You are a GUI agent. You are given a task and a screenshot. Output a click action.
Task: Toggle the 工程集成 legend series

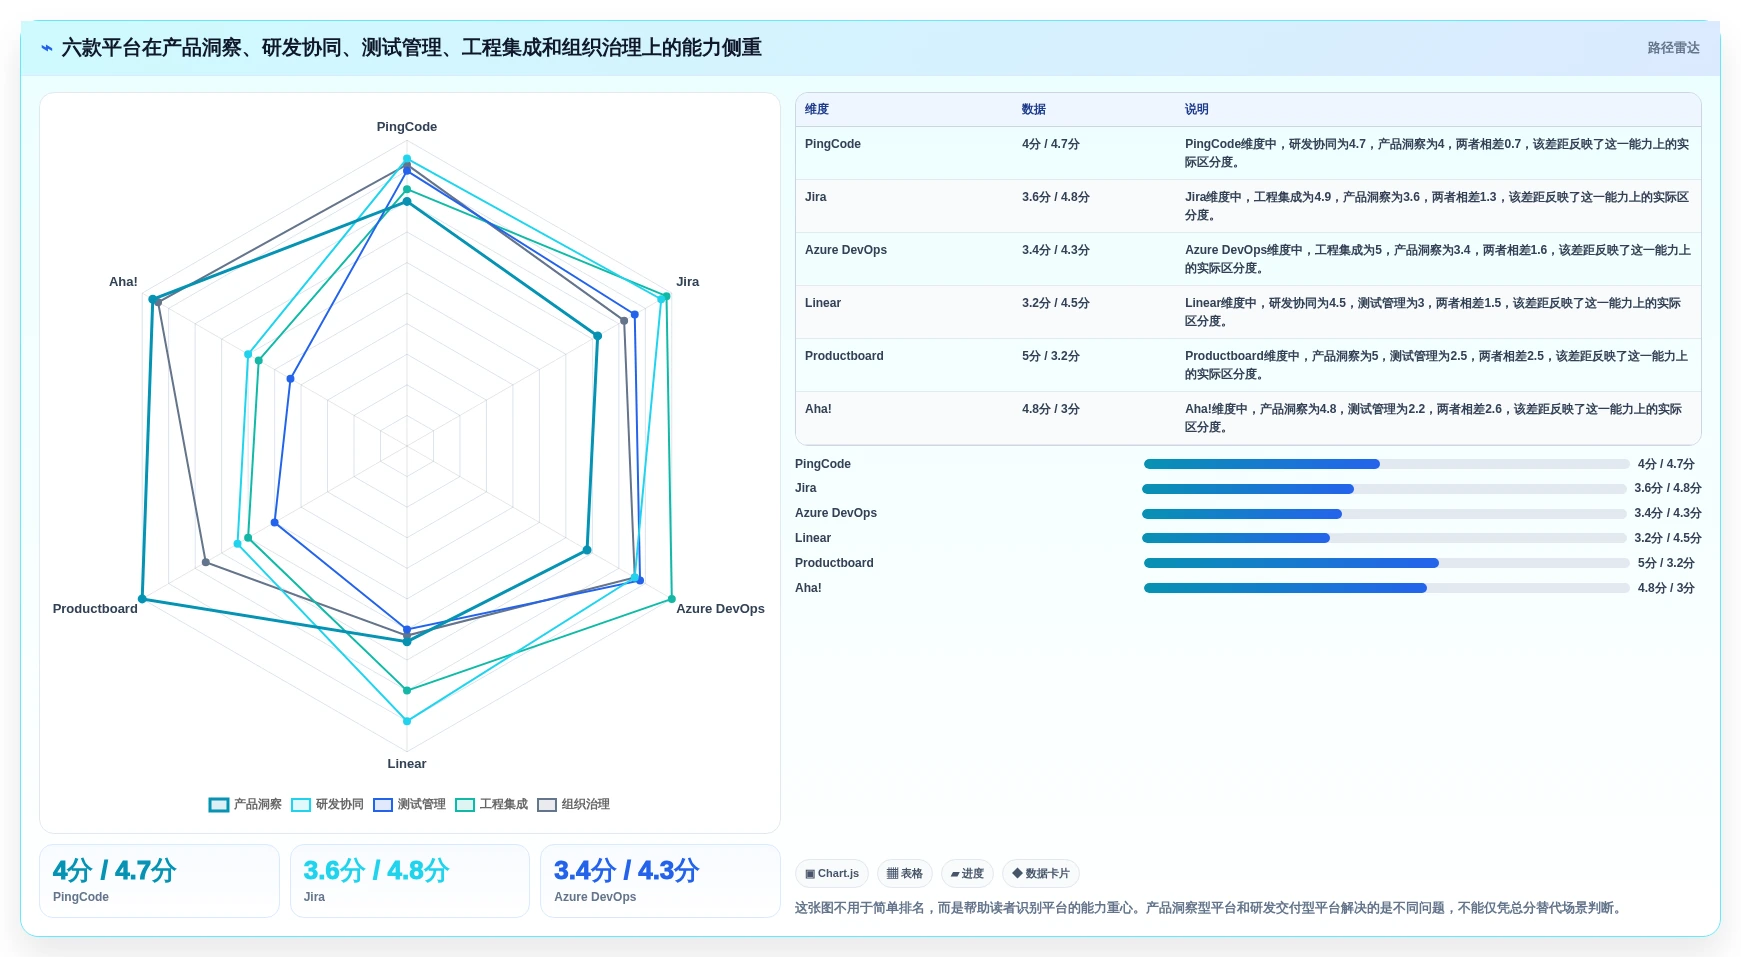491,804
